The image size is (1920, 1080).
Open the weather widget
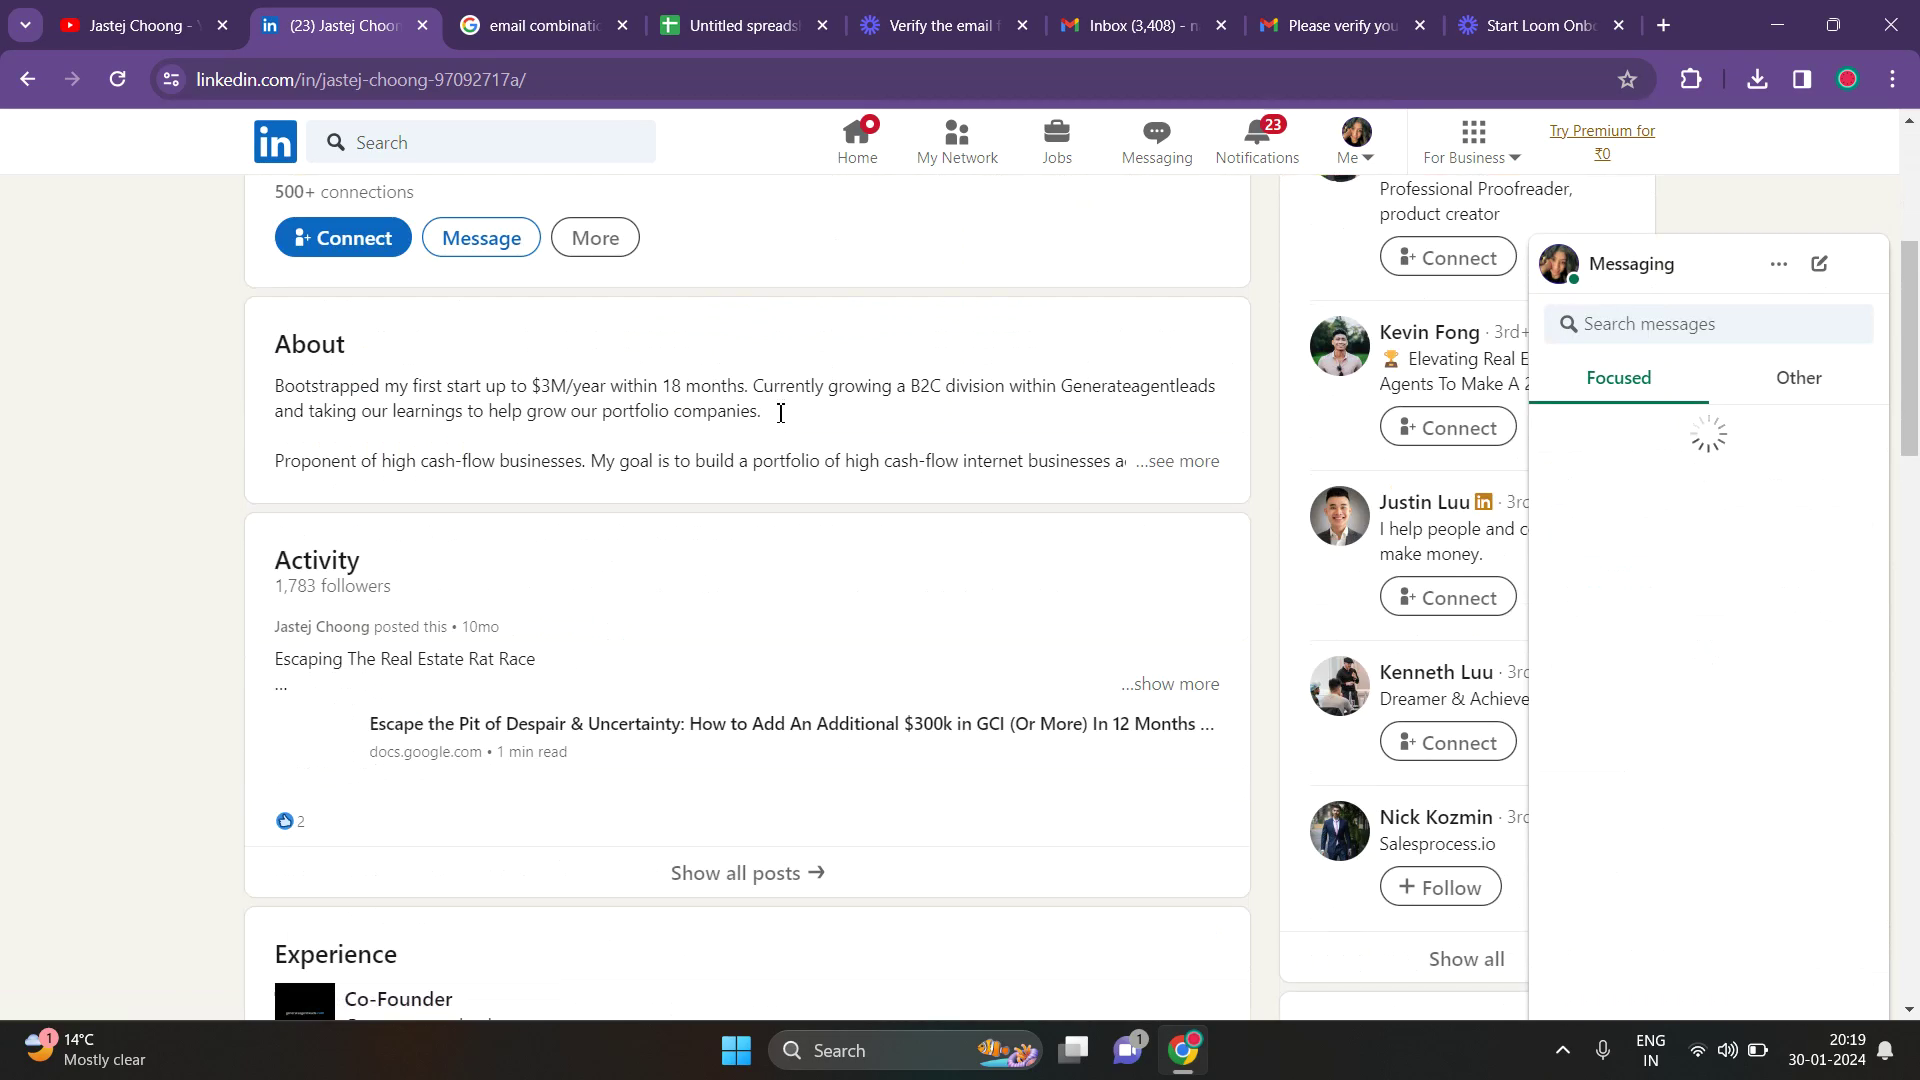[85, 1050]
